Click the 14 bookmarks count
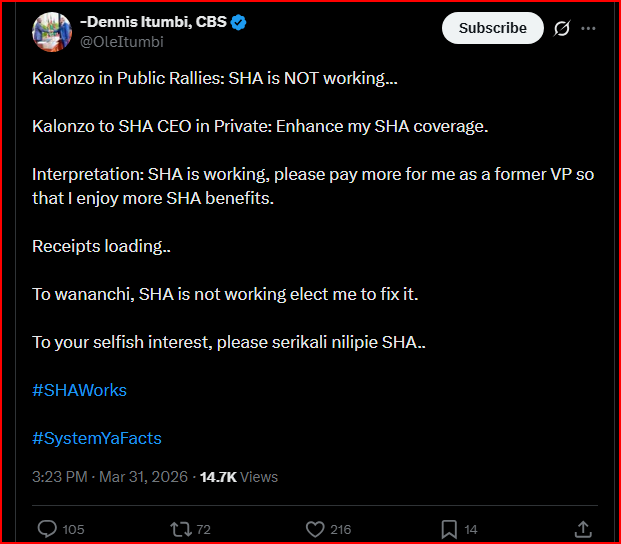Screen dimensions: 621x544 [471, 530]
